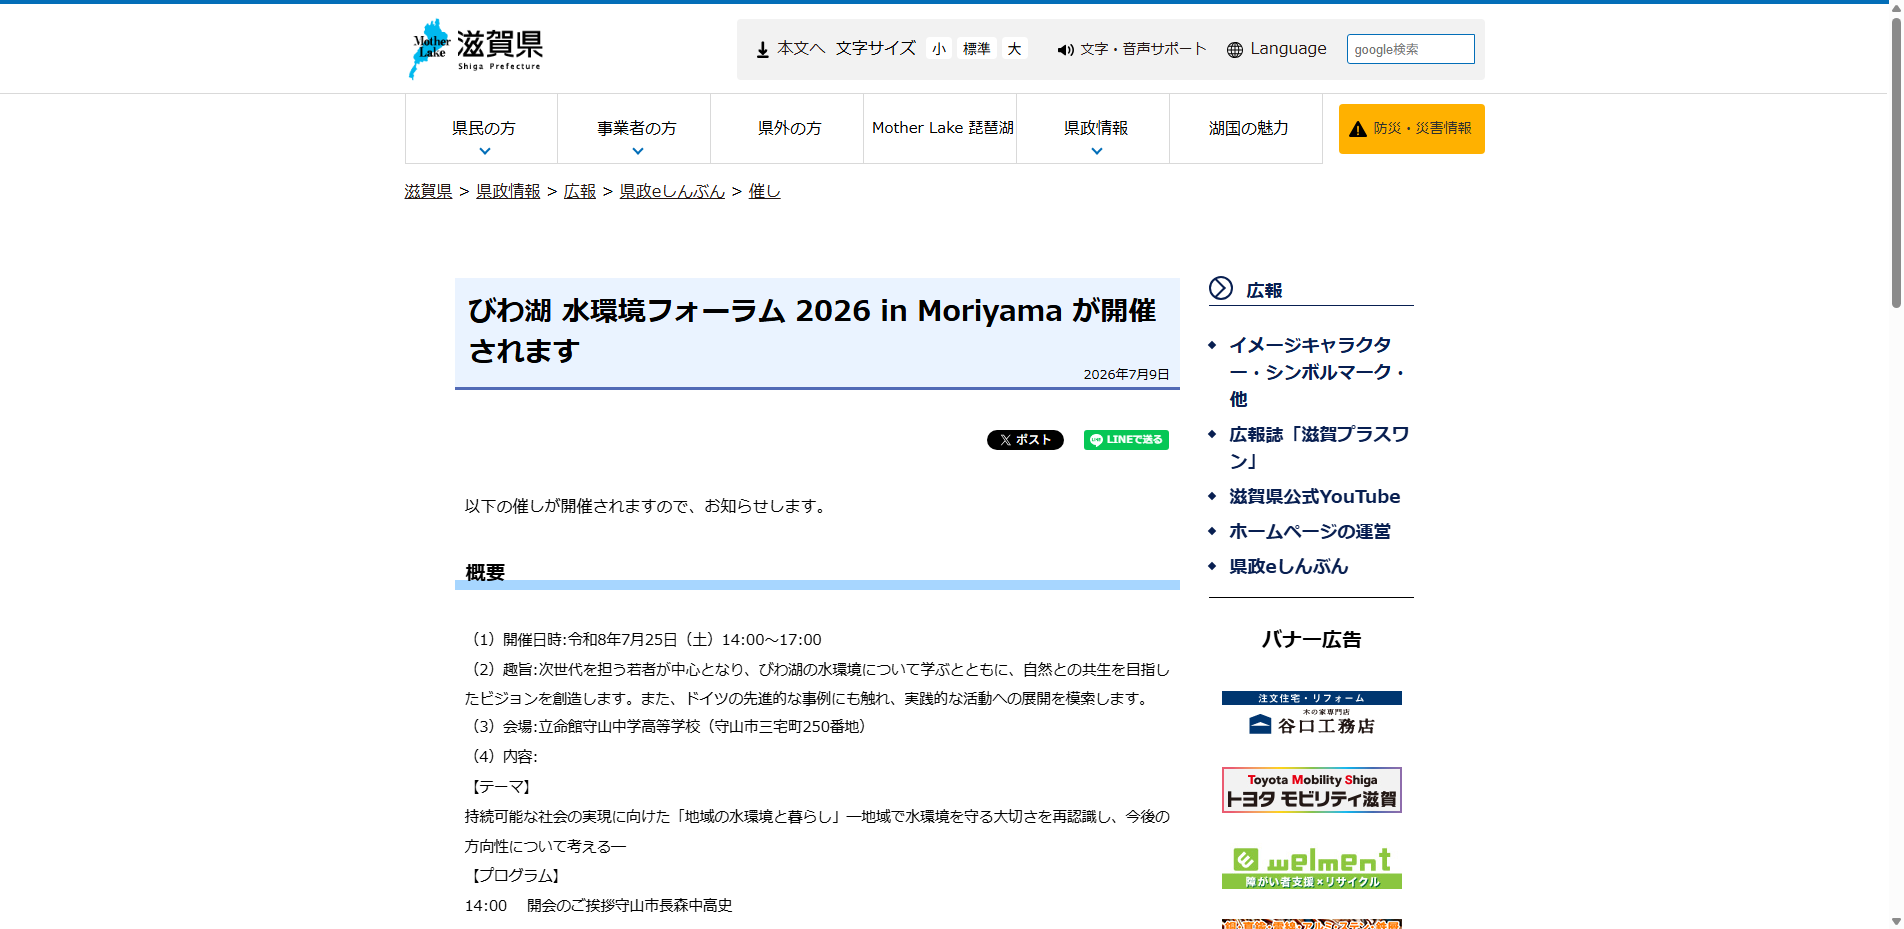
Task: Click the welment banner ad
Action: (x=1311, y=867)
